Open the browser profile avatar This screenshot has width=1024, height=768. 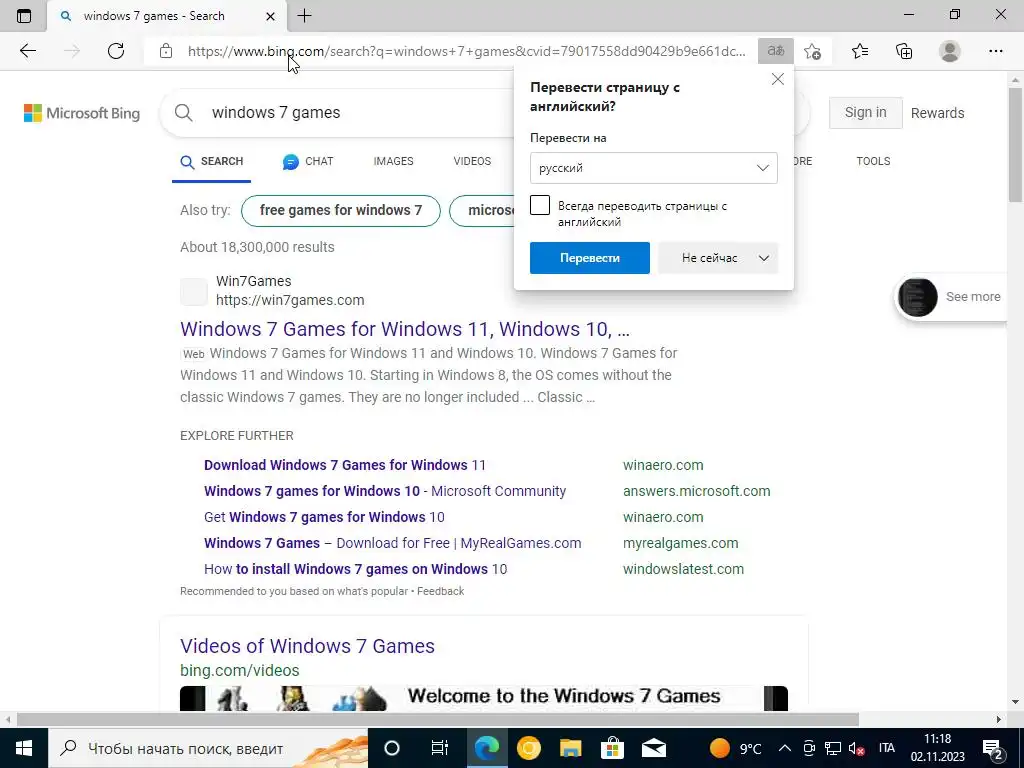tap(950, 51)
